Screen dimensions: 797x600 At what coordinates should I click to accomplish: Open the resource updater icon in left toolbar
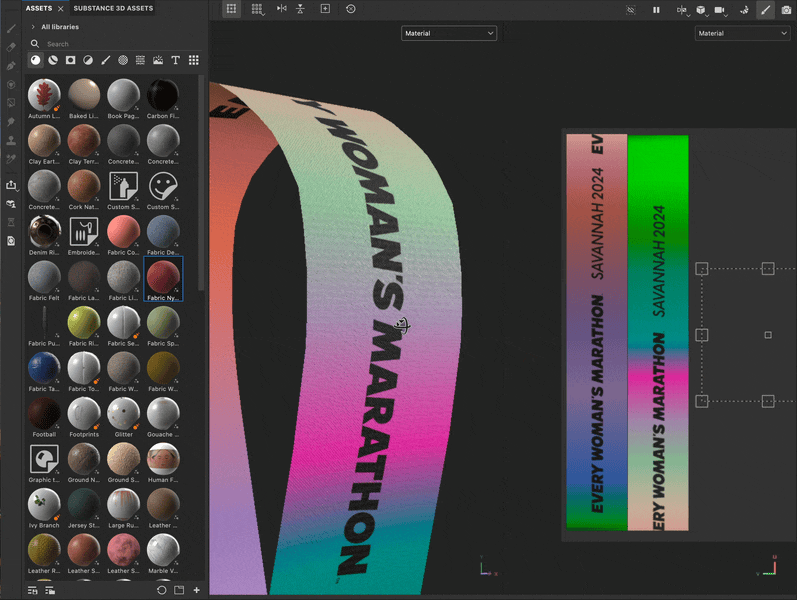point(11,204)
